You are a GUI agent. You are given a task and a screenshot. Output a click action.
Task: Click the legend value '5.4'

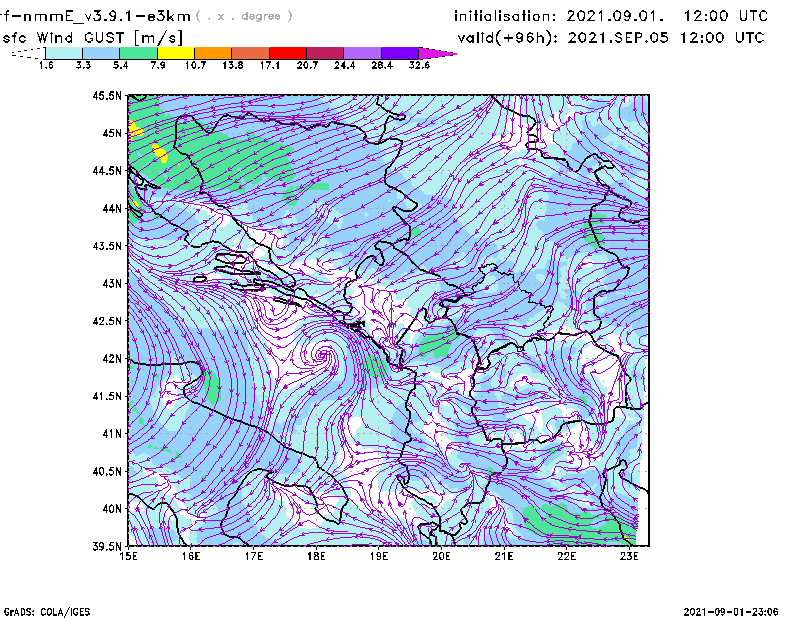pos(120,65)
